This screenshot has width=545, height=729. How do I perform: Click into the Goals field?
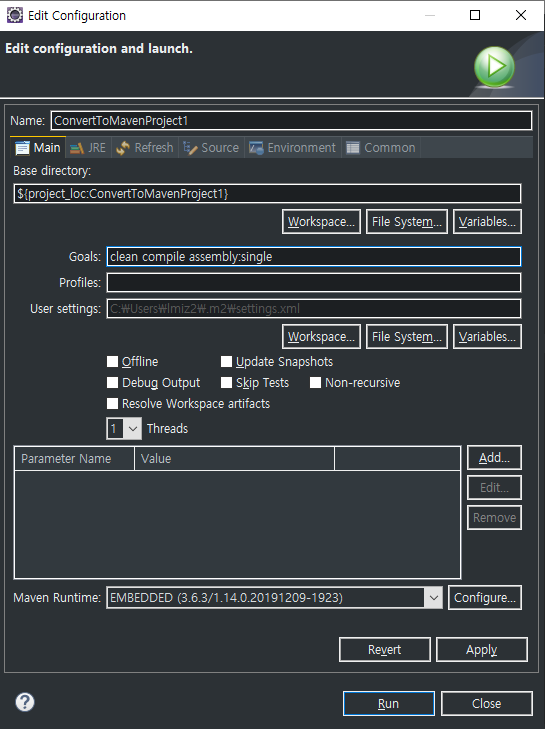click(314, 257)
